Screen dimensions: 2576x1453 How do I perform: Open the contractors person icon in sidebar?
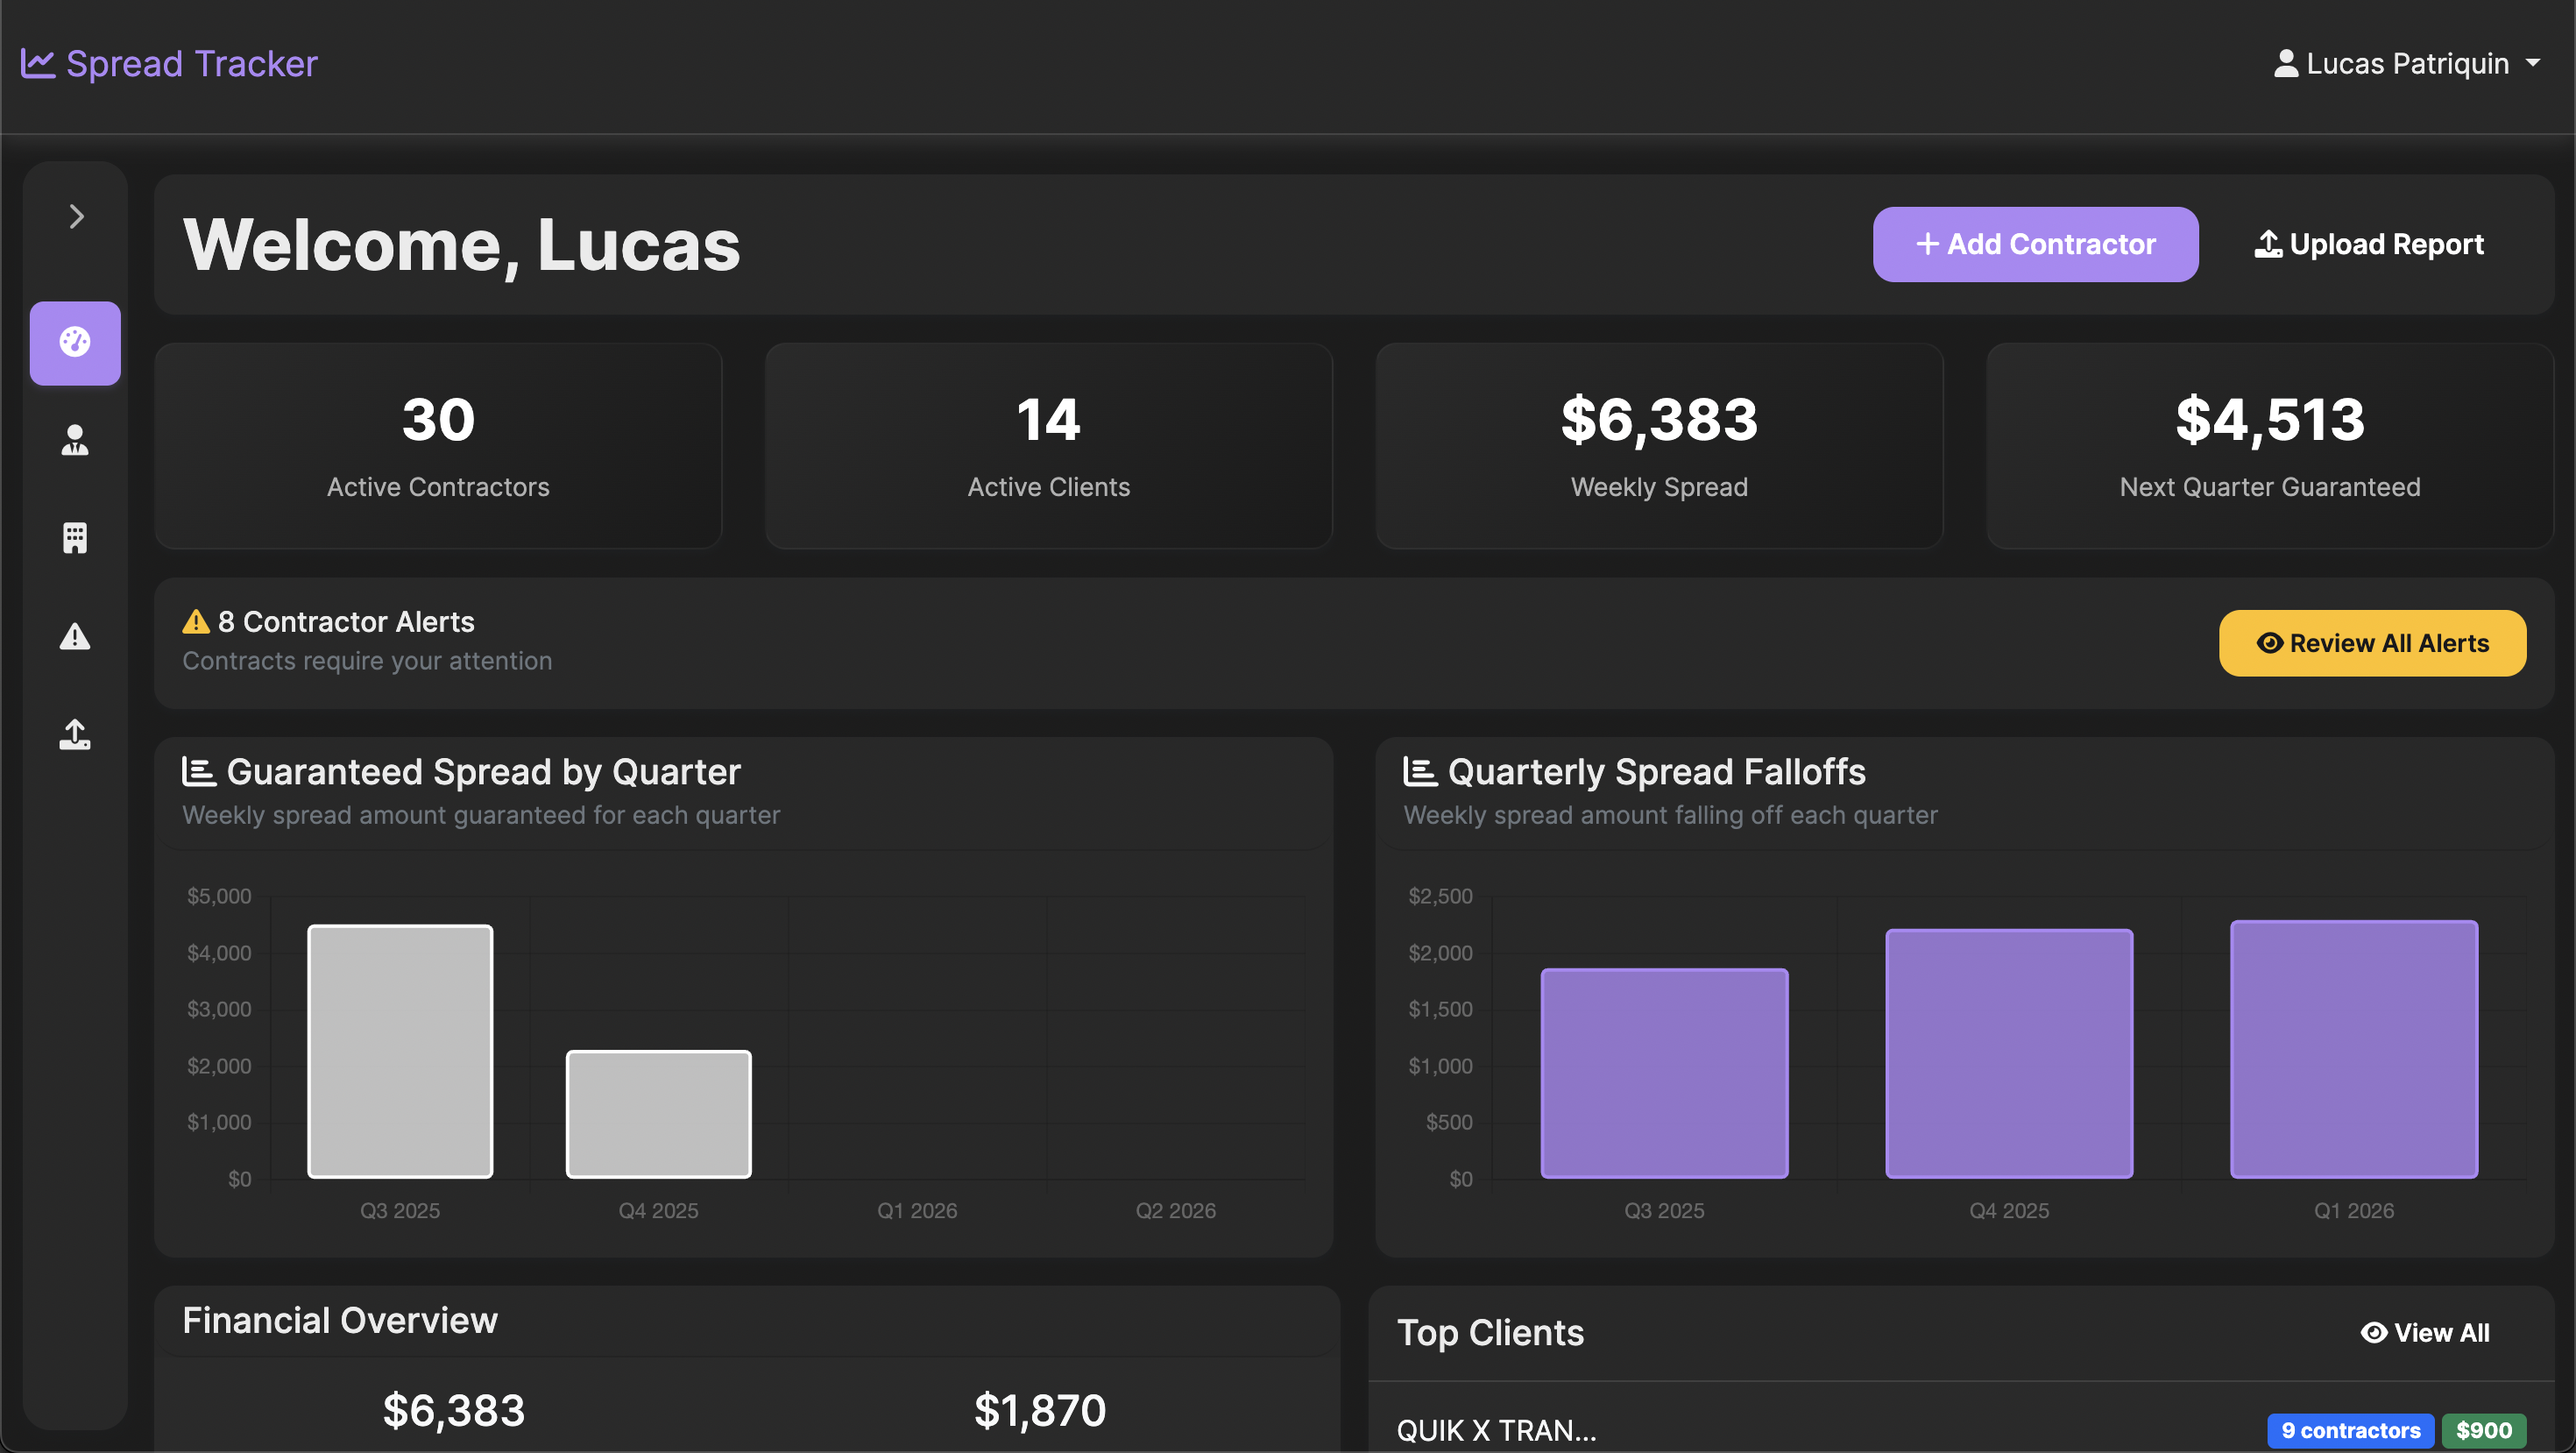click(x=75, y=440)
